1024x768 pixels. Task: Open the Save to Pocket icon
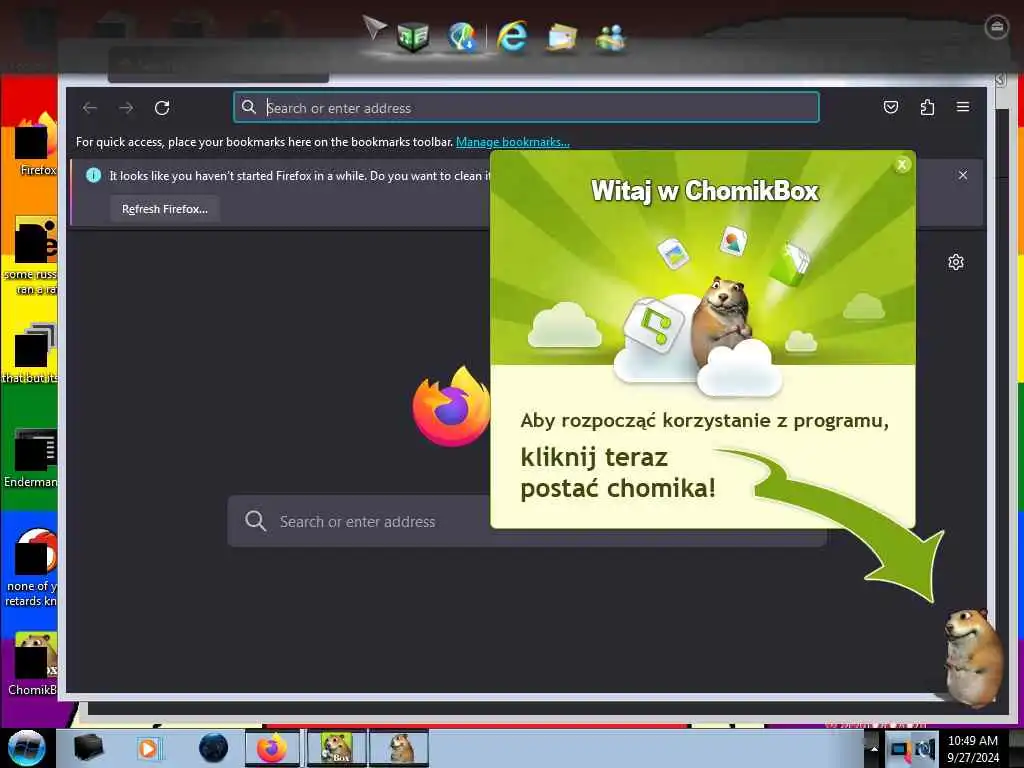(x=891, y=107)
